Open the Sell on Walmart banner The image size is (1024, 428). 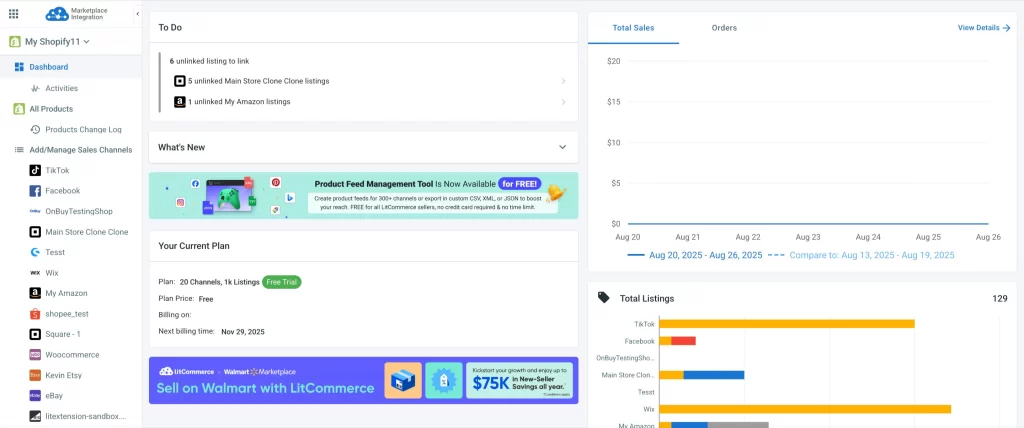coord(364,380)
